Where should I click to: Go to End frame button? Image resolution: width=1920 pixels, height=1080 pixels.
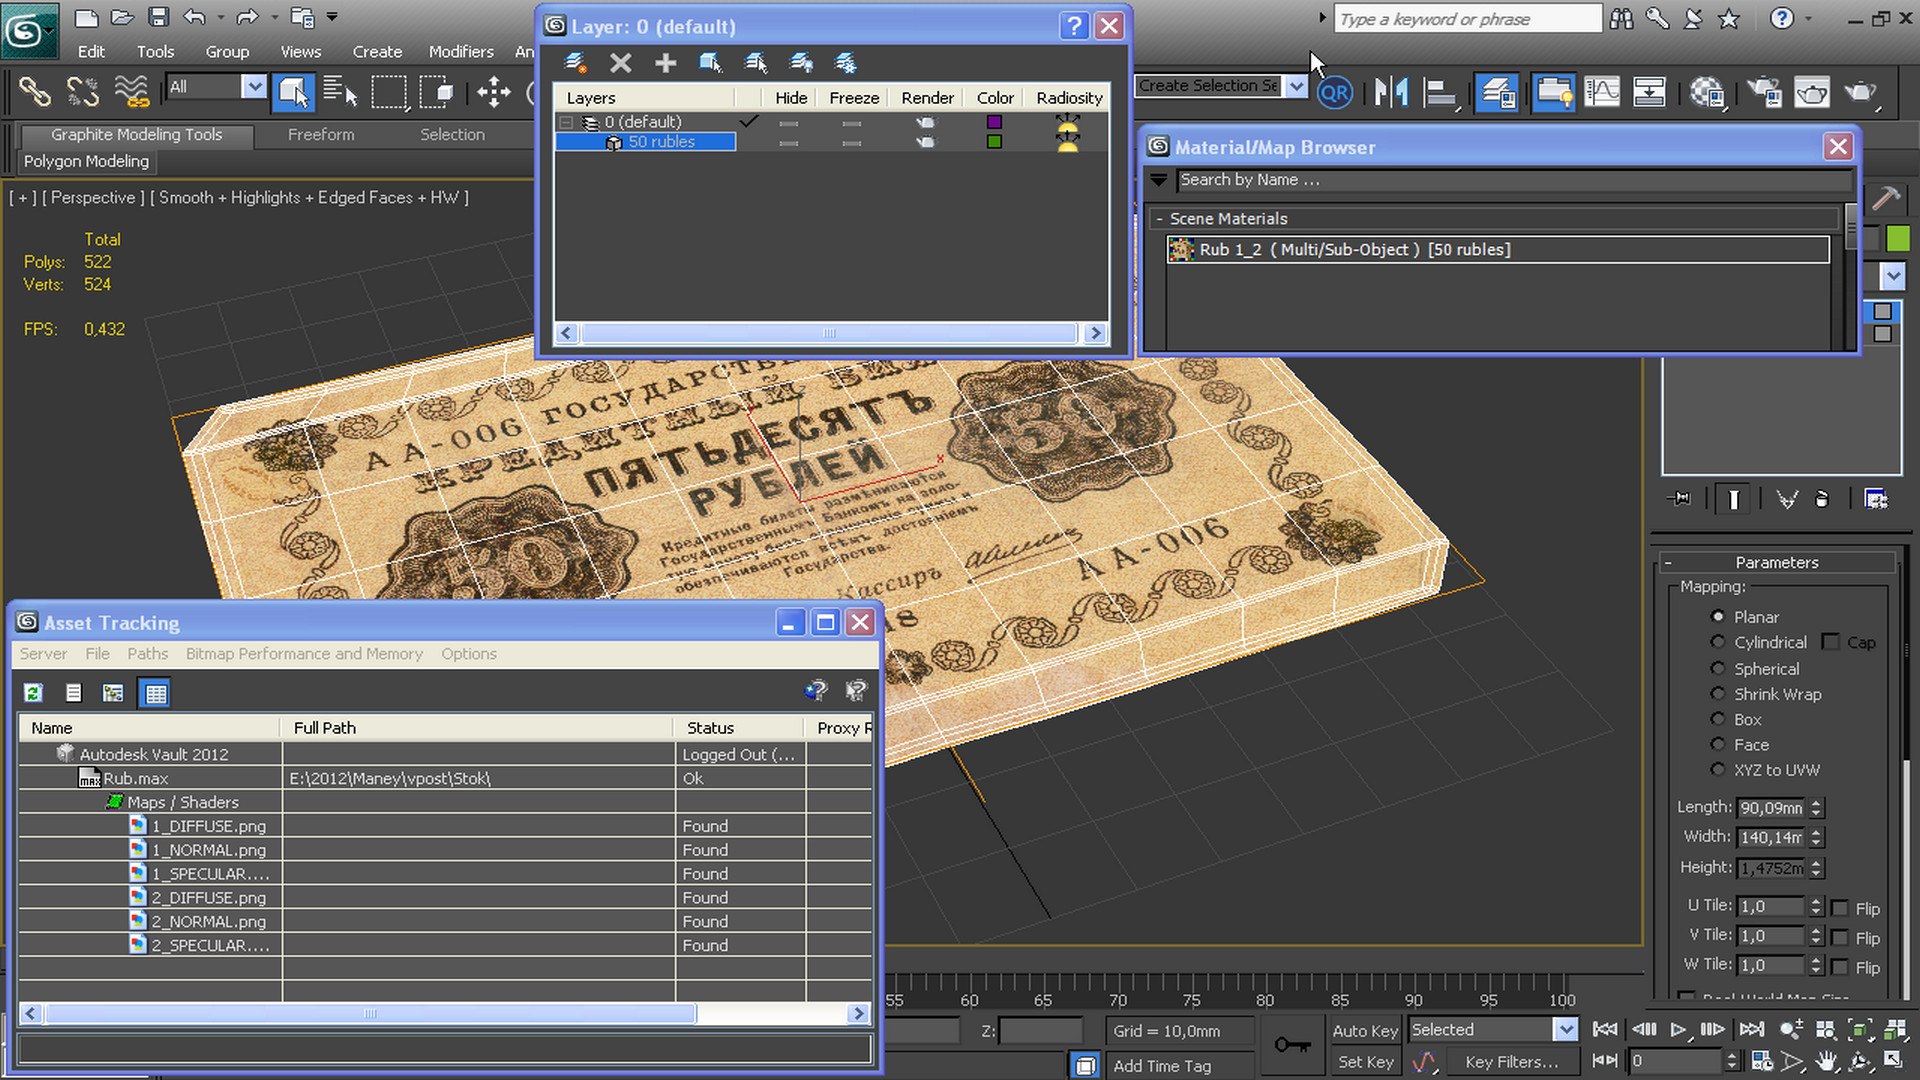pyautogui.click(x=1751, y=1029)
